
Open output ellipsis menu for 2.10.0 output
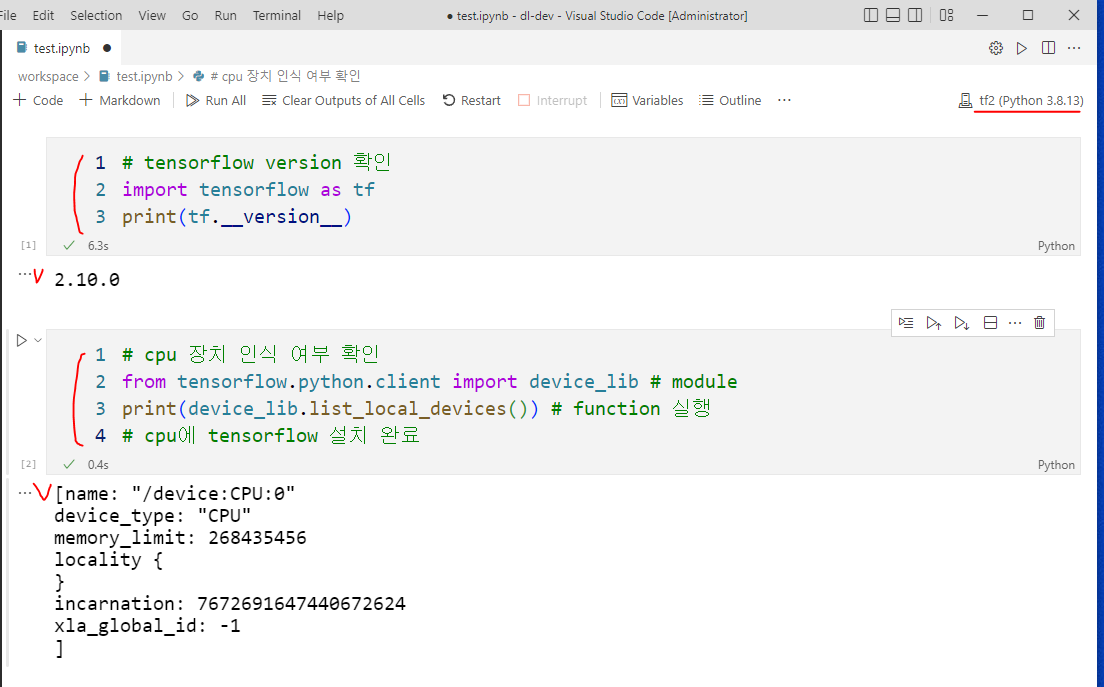(25, 274)
